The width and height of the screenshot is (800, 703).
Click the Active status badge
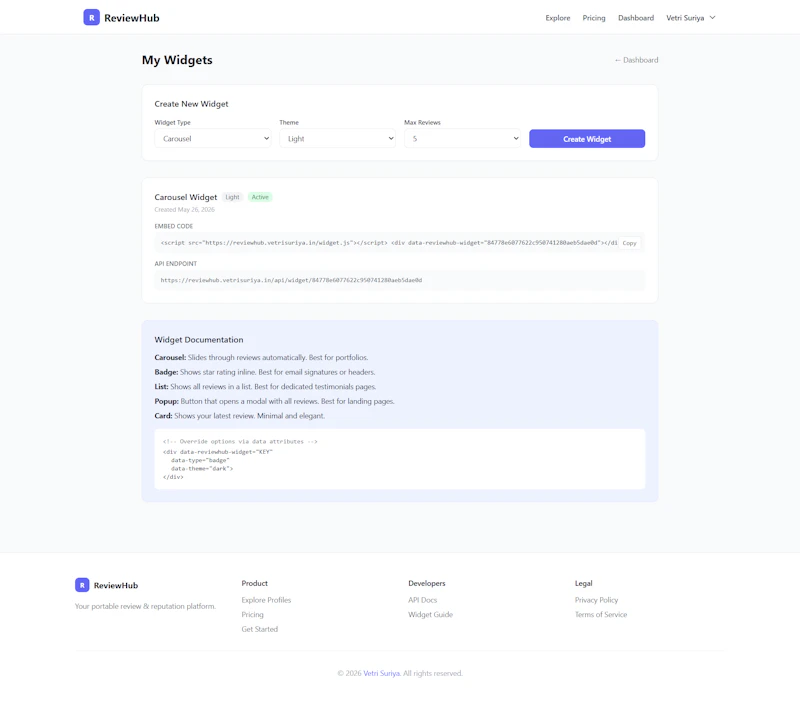pyautogui.click(x=260, y=197)
